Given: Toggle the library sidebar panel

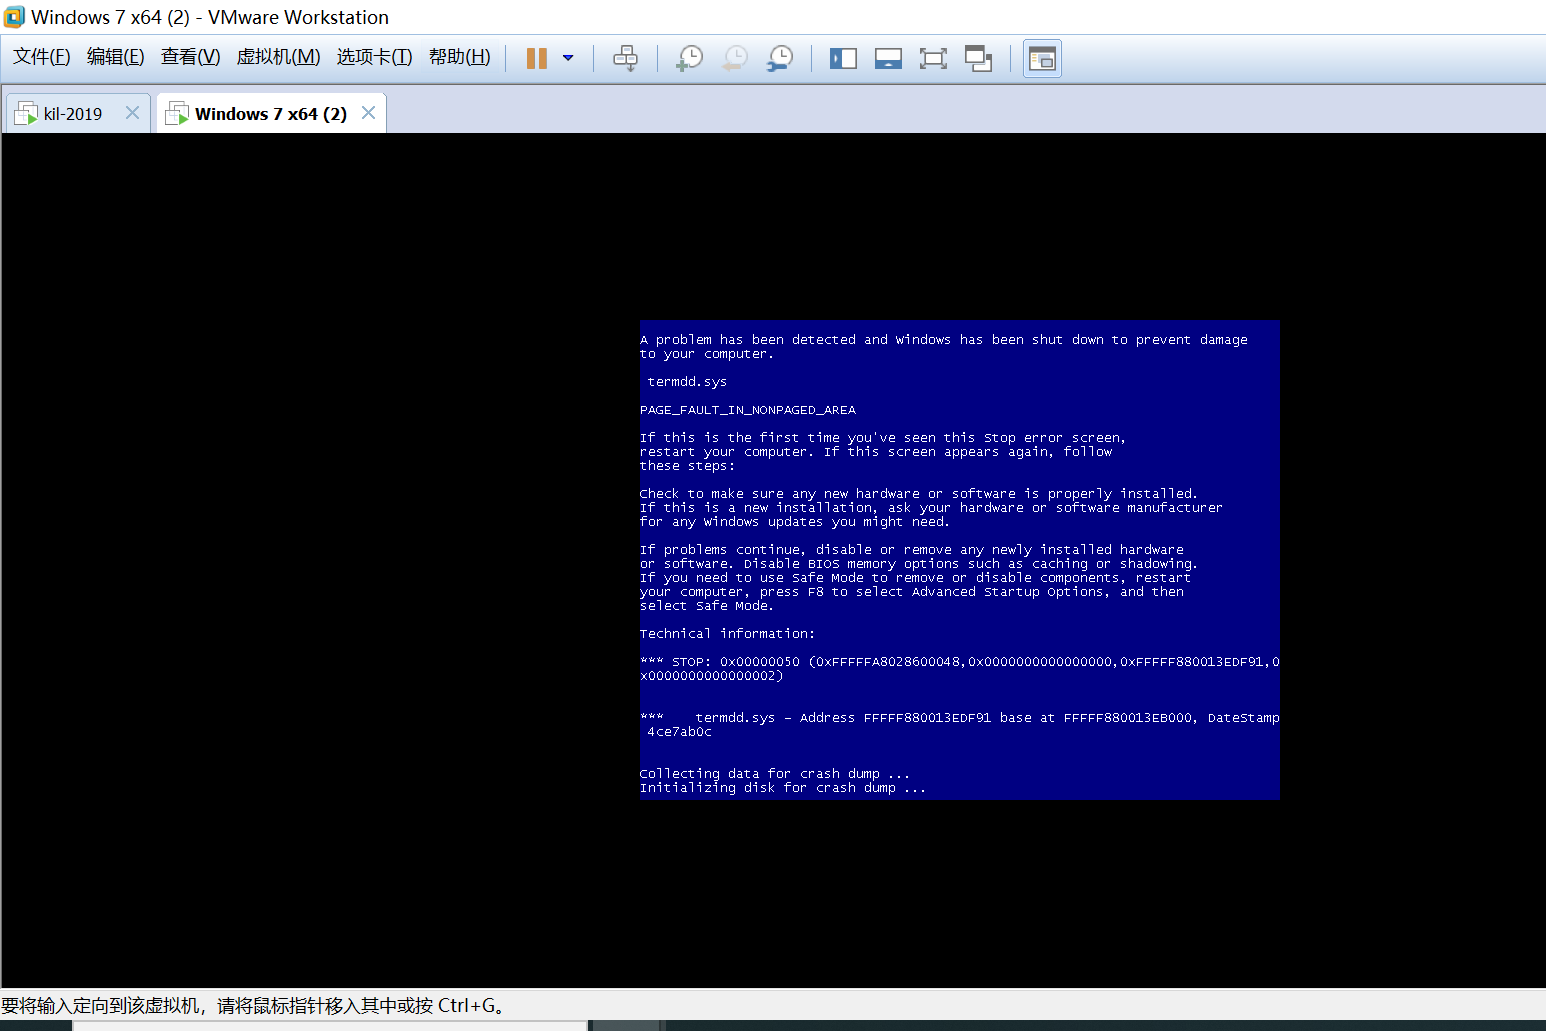Looking at the screenshot, I should tap(843, 58).
